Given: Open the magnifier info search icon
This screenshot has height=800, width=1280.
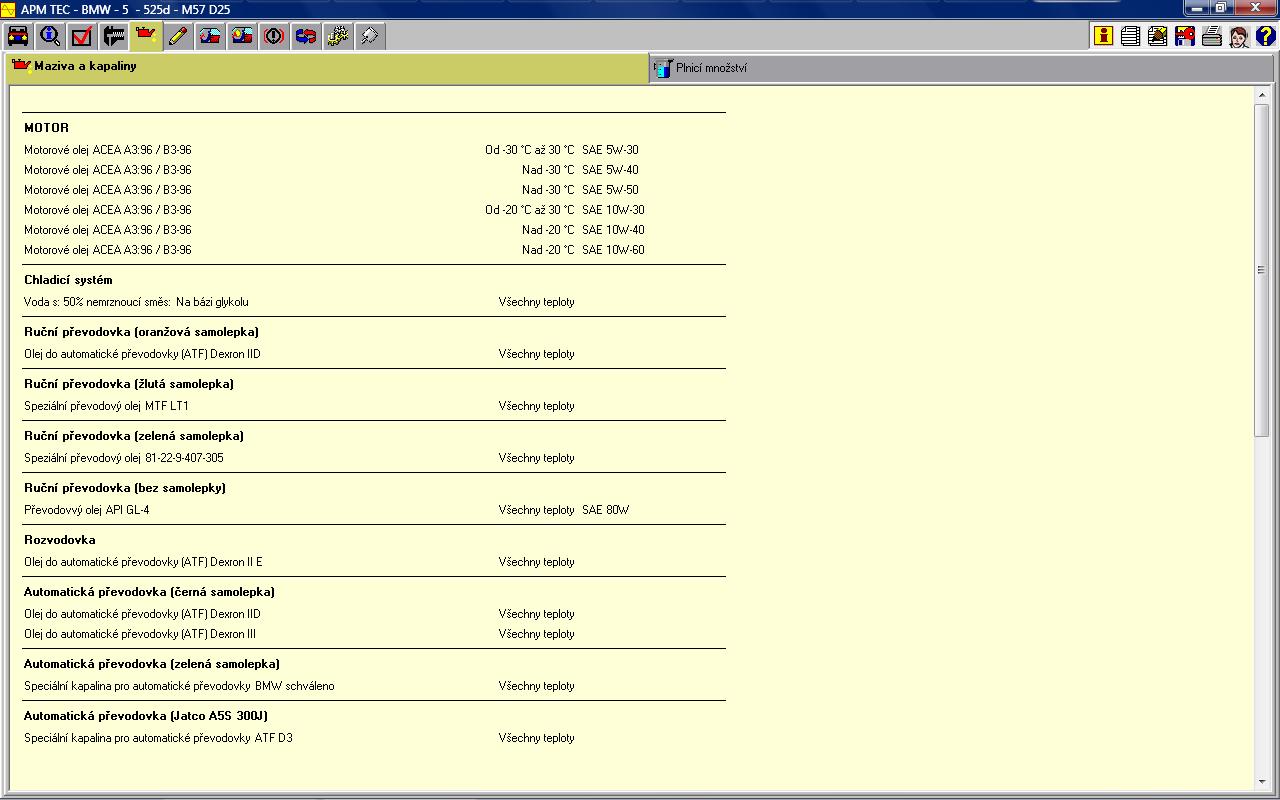Looking at the screenshot, I should pos(50,37).
